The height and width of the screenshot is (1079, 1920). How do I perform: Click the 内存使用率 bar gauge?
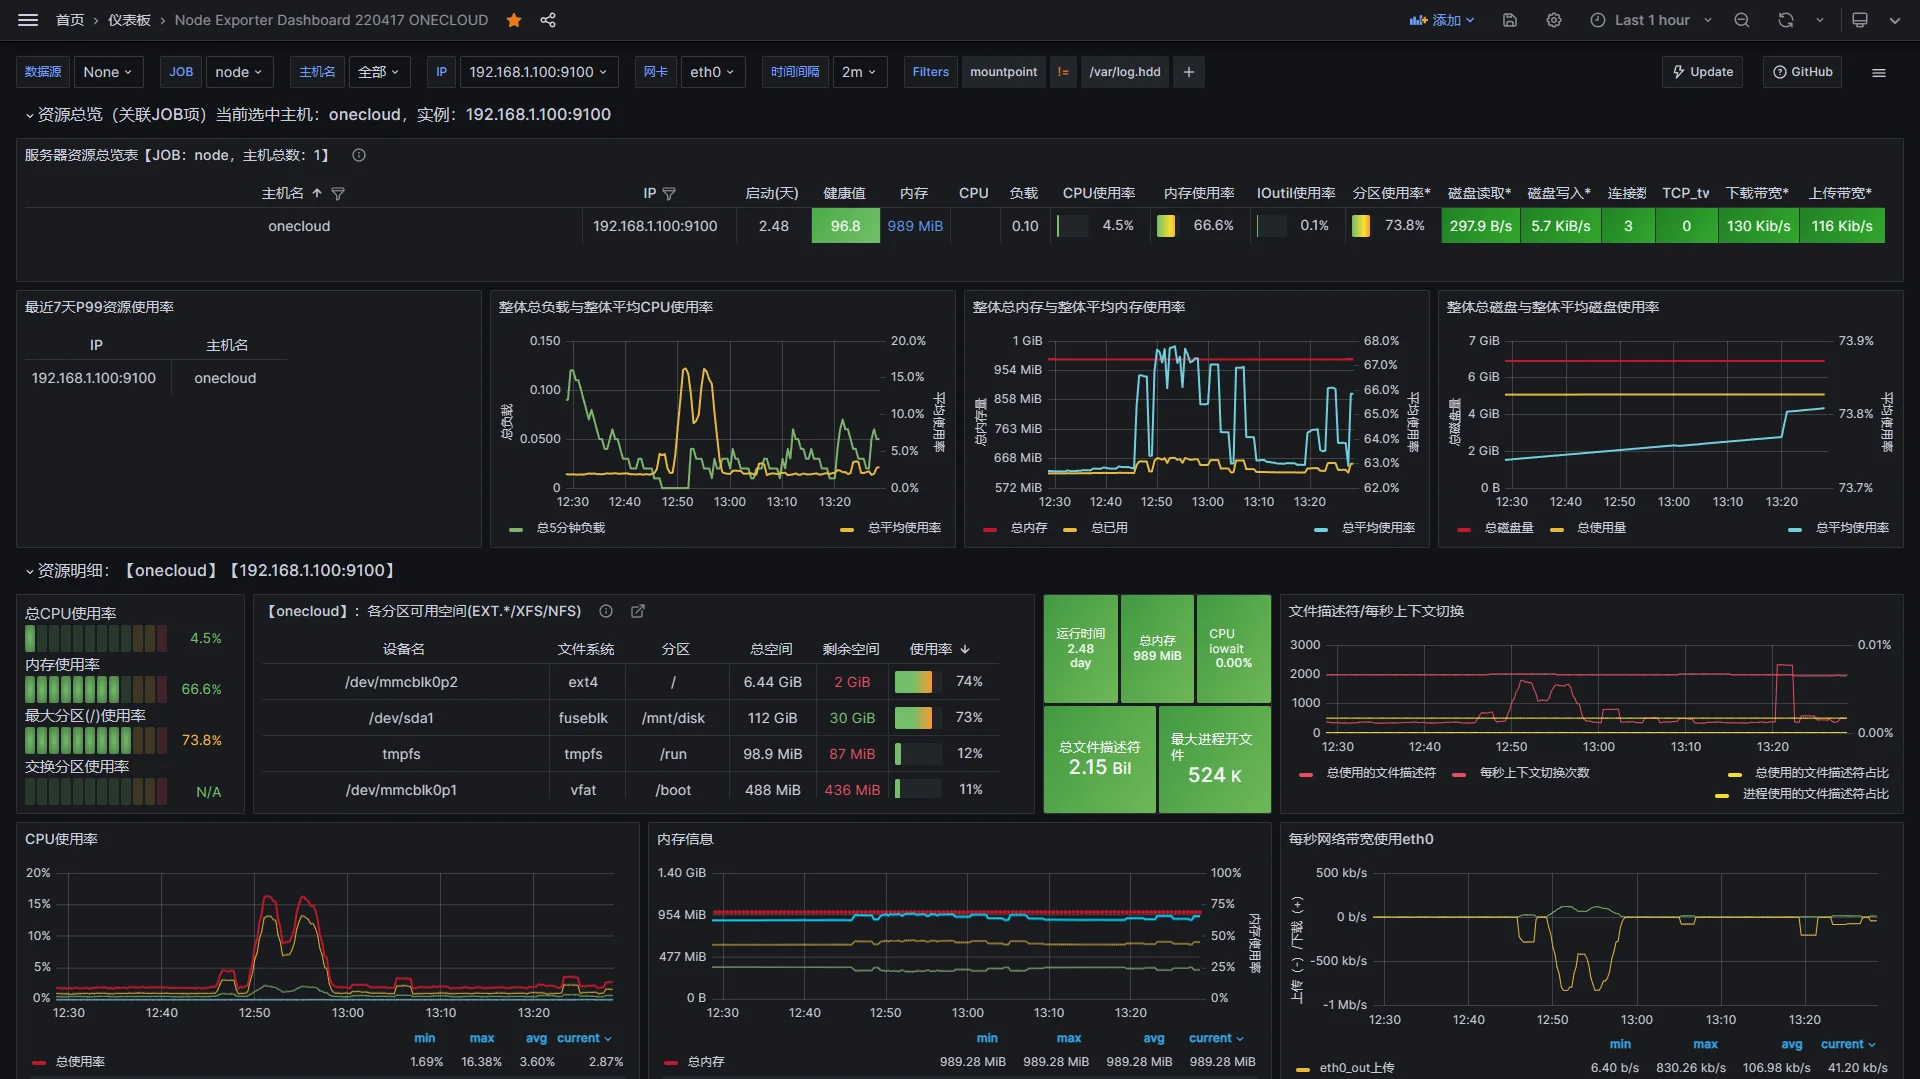coord(96,689)
